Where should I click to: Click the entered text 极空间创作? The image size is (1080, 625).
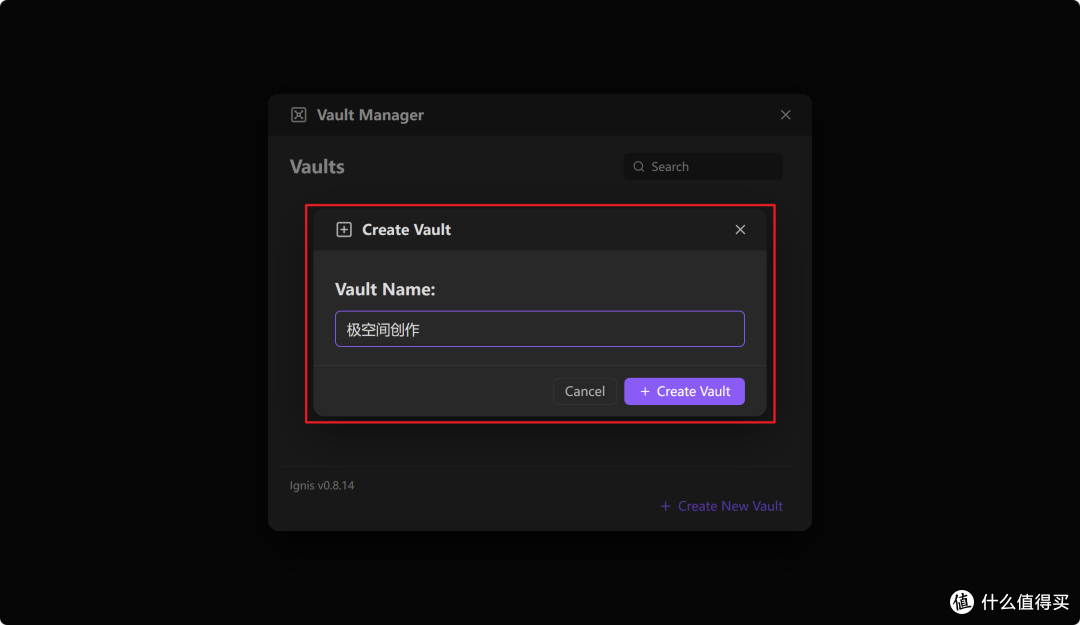[383, 330]
